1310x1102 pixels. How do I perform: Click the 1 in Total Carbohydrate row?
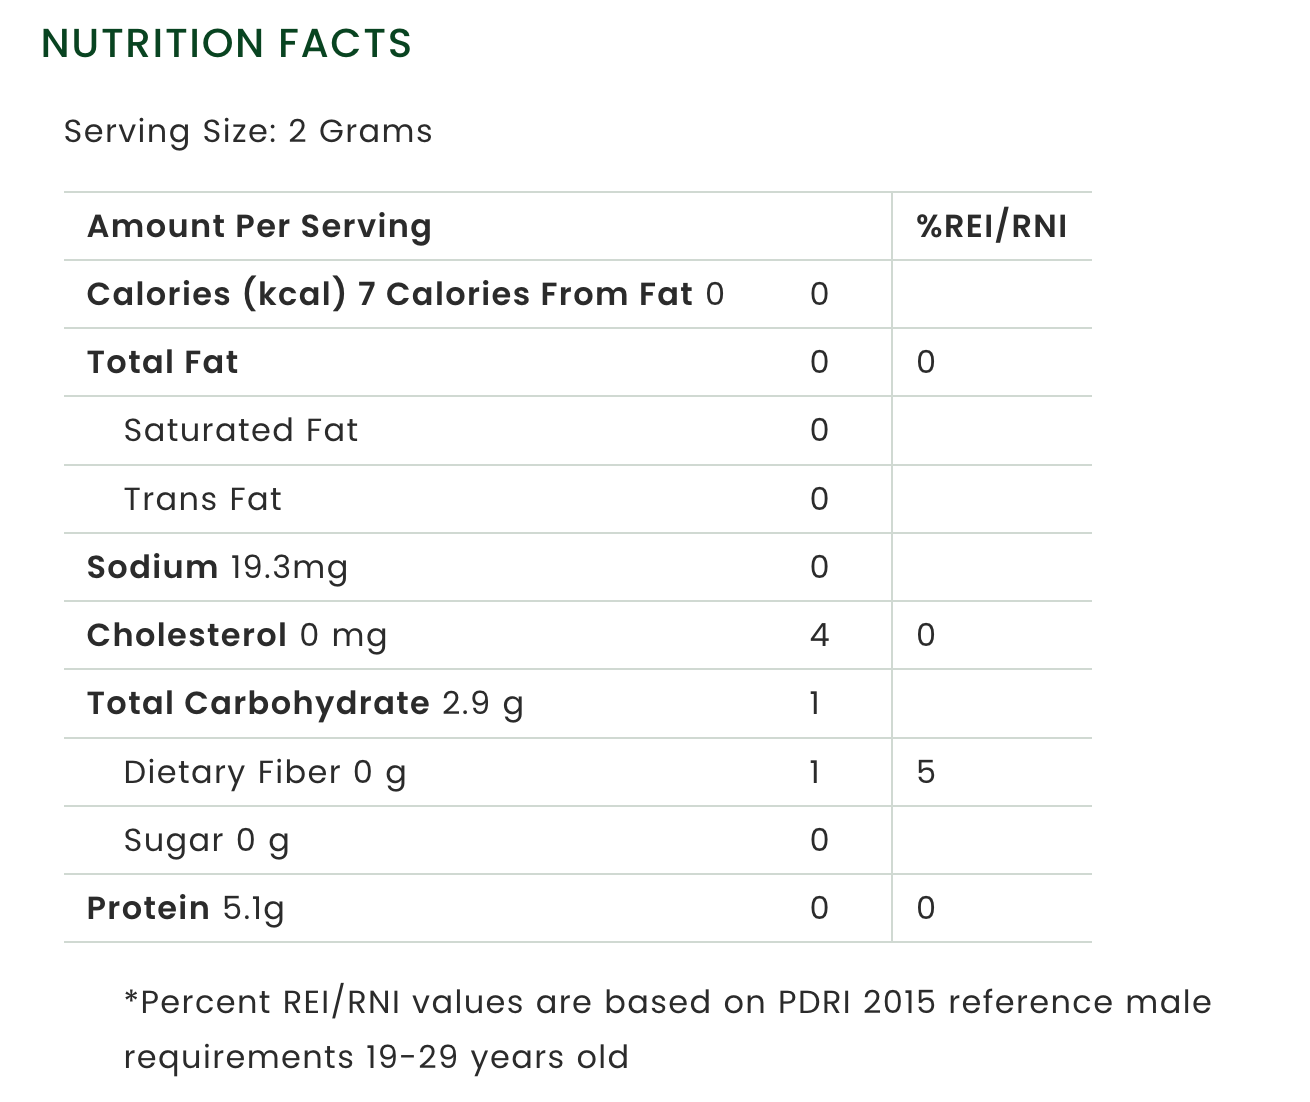click(x=815, y=703)
